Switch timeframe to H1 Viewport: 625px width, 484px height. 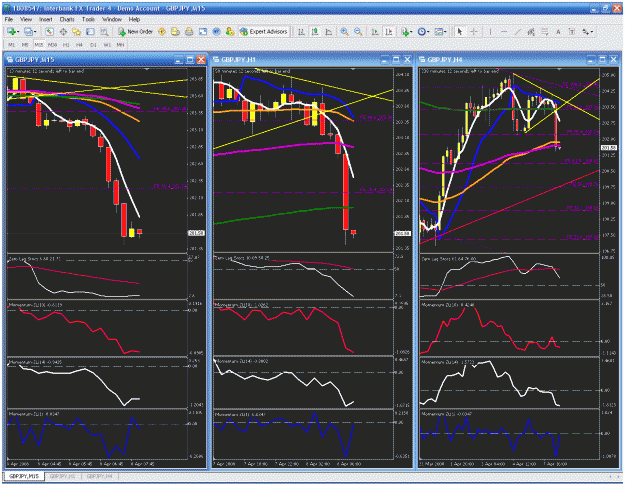tap(66, 45)
